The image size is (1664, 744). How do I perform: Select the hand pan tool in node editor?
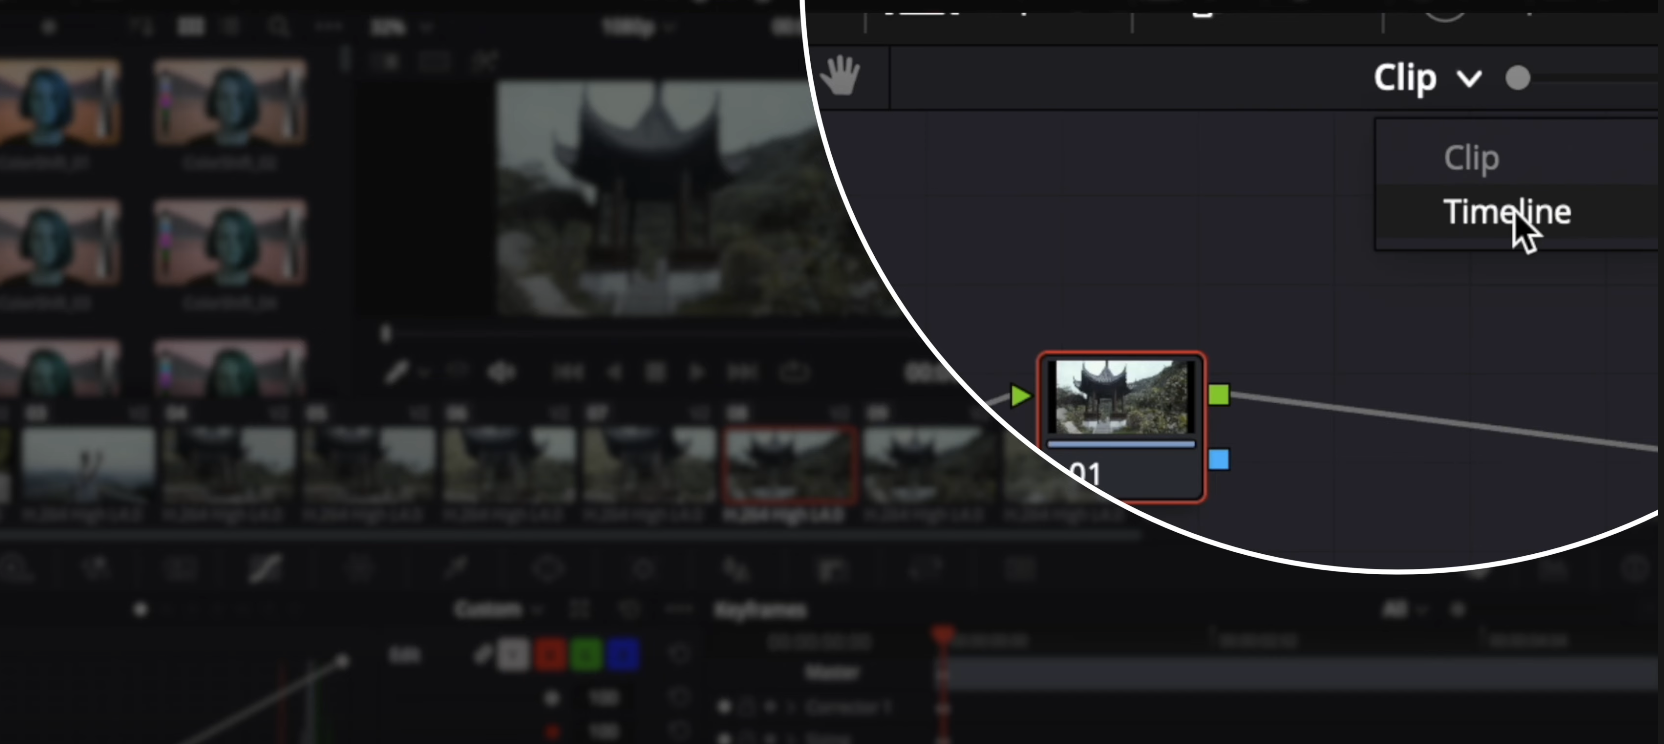pyautogui.click(x=840, y=76)
